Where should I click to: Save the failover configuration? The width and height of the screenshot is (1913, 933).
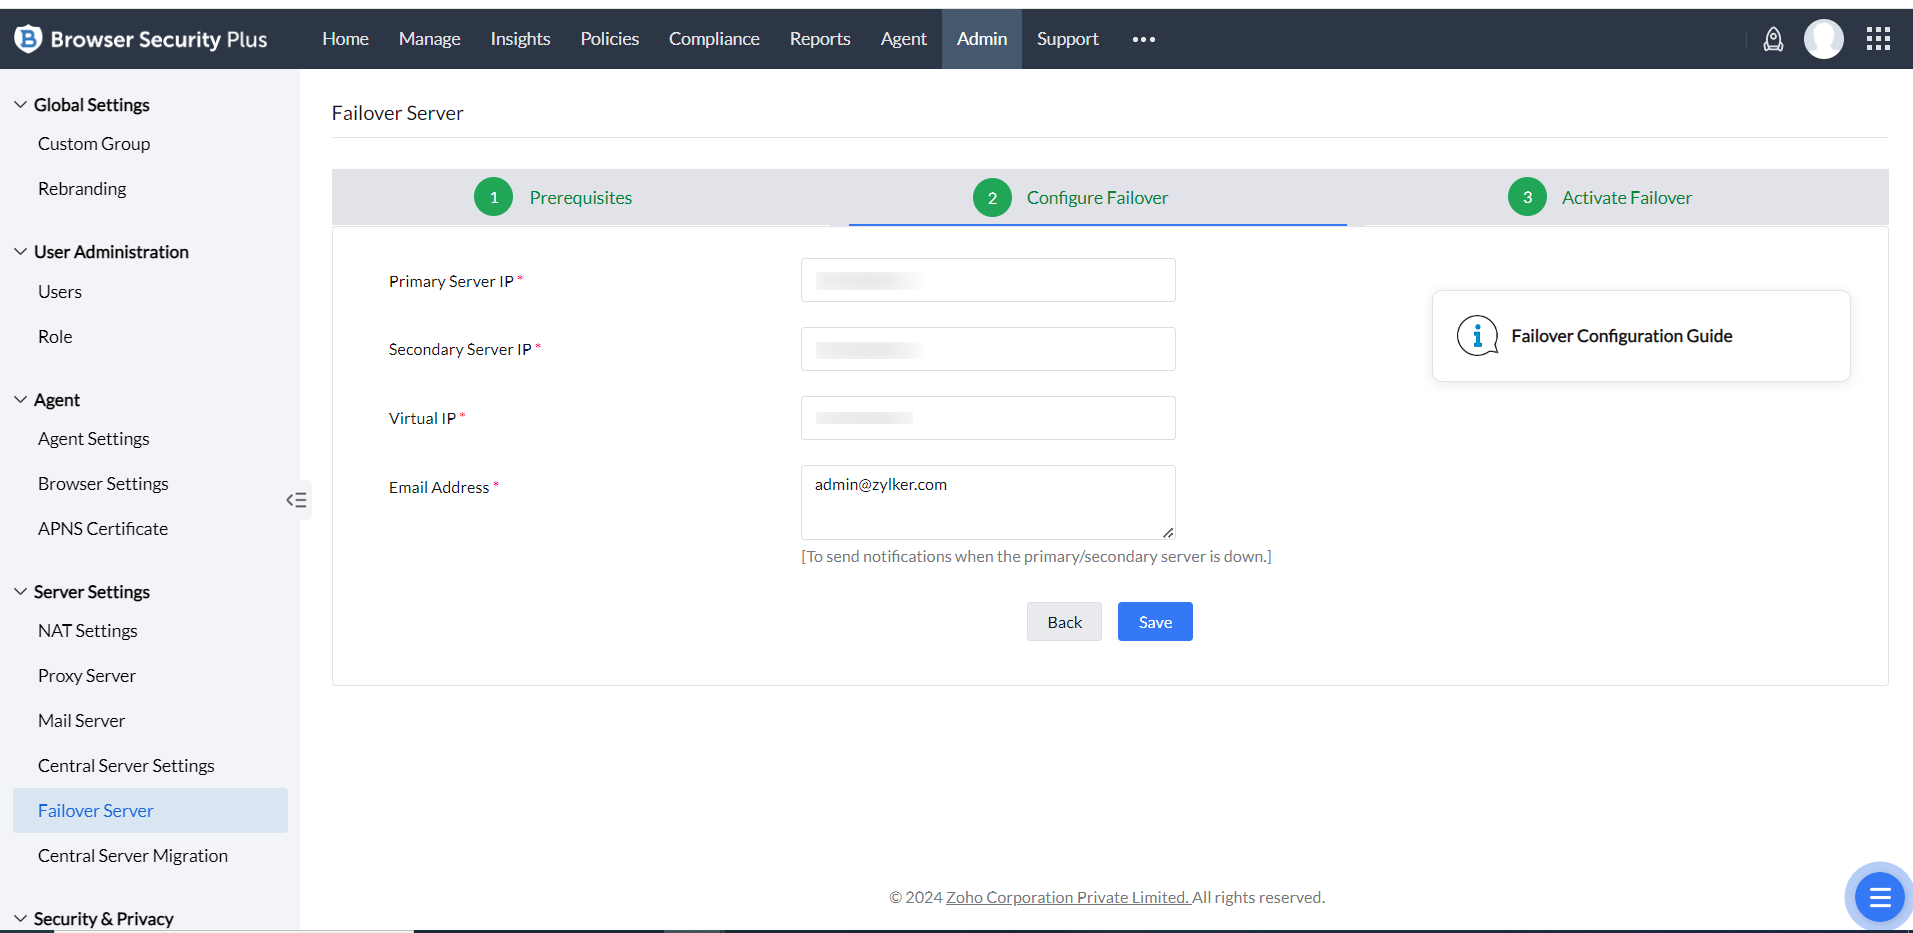click(x=1154, y=621)
